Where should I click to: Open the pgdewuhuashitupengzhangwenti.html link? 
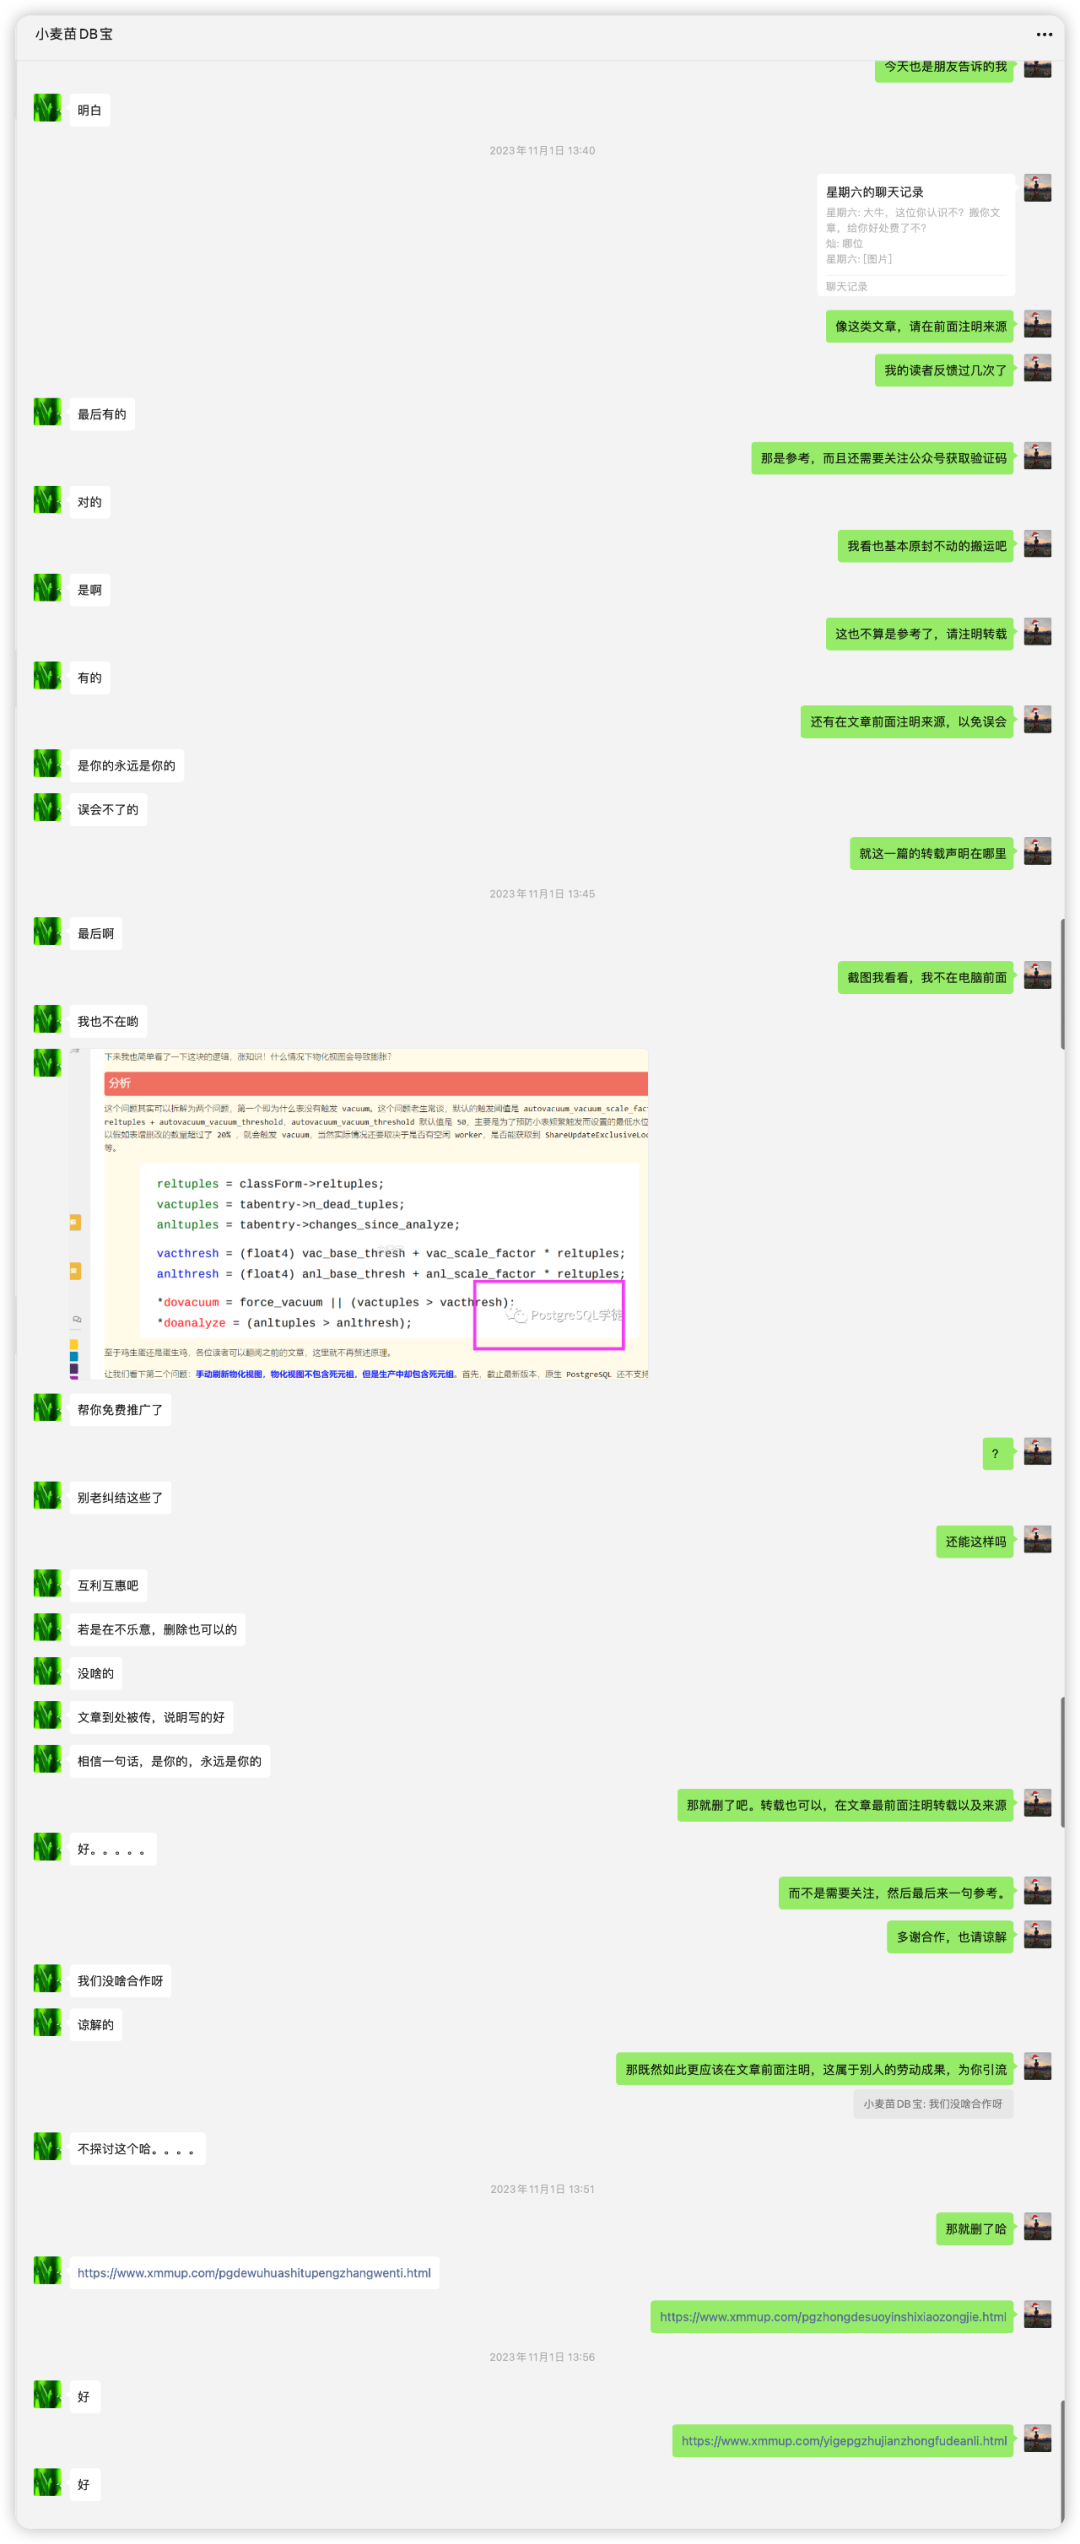[254, 2273]
